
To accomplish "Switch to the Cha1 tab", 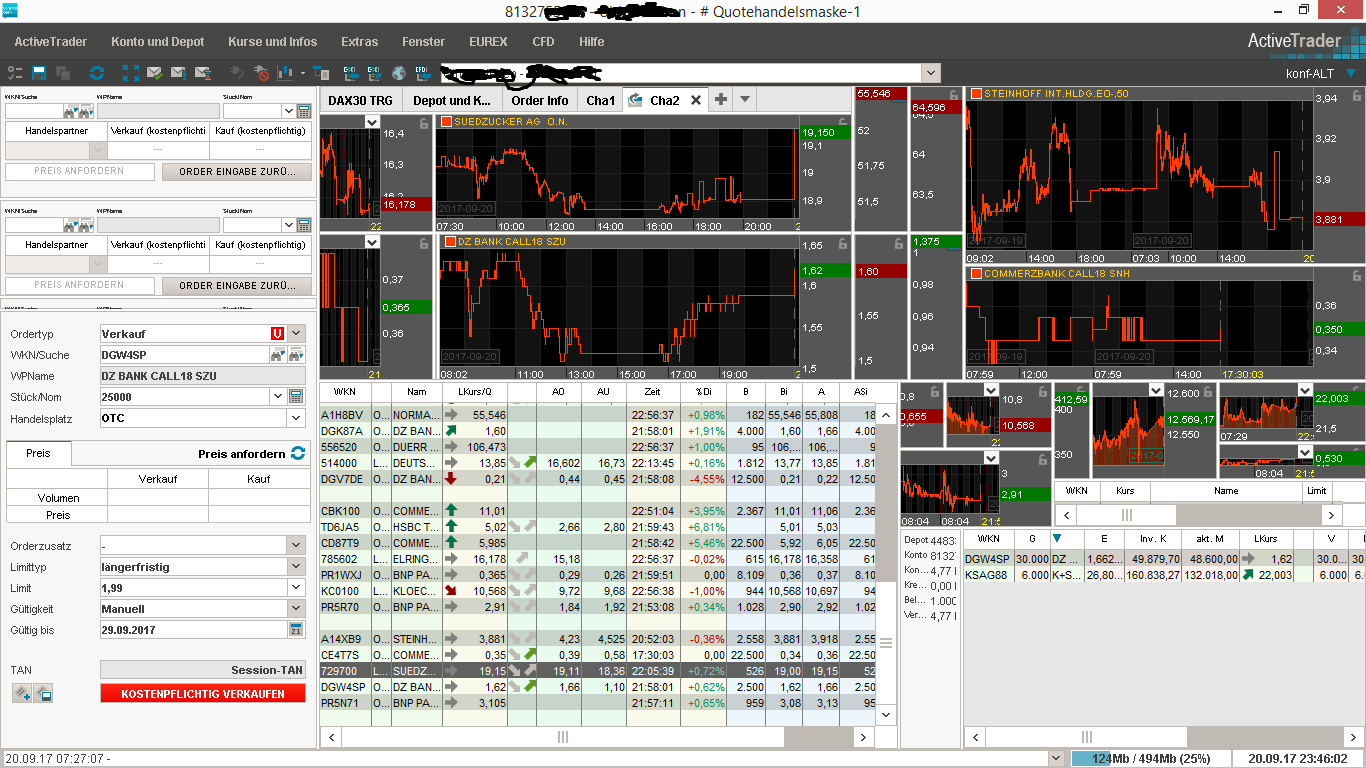I will click(x=601, y=100).
